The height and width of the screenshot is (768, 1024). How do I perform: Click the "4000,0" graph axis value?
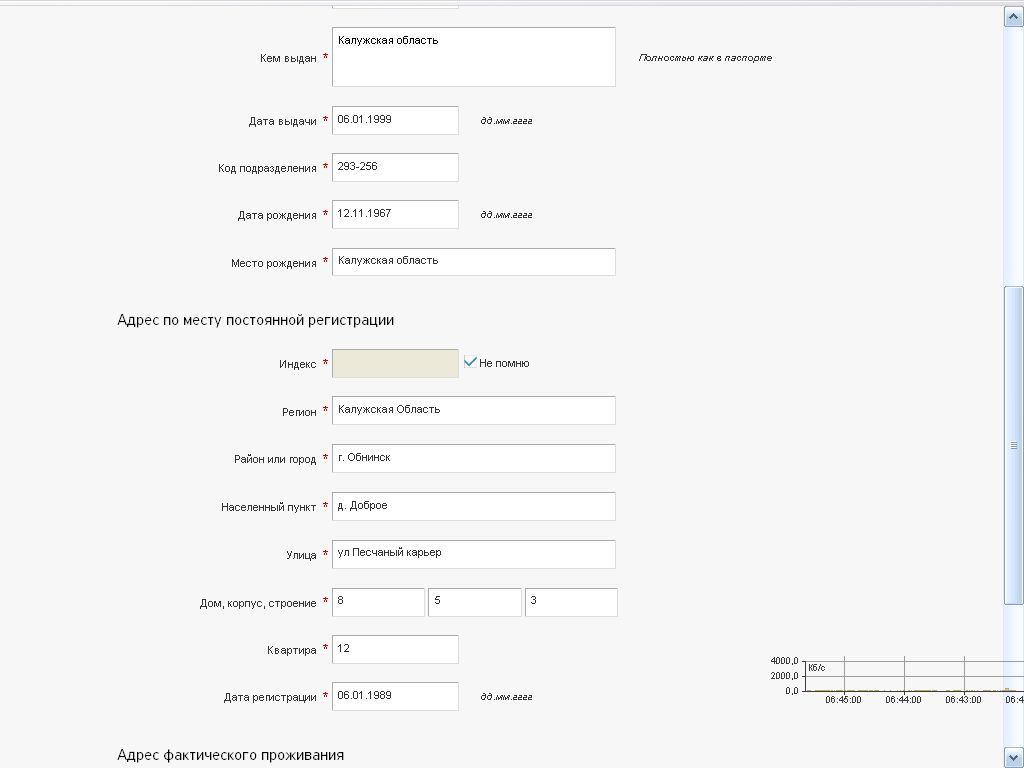click(x=784, y=661)
